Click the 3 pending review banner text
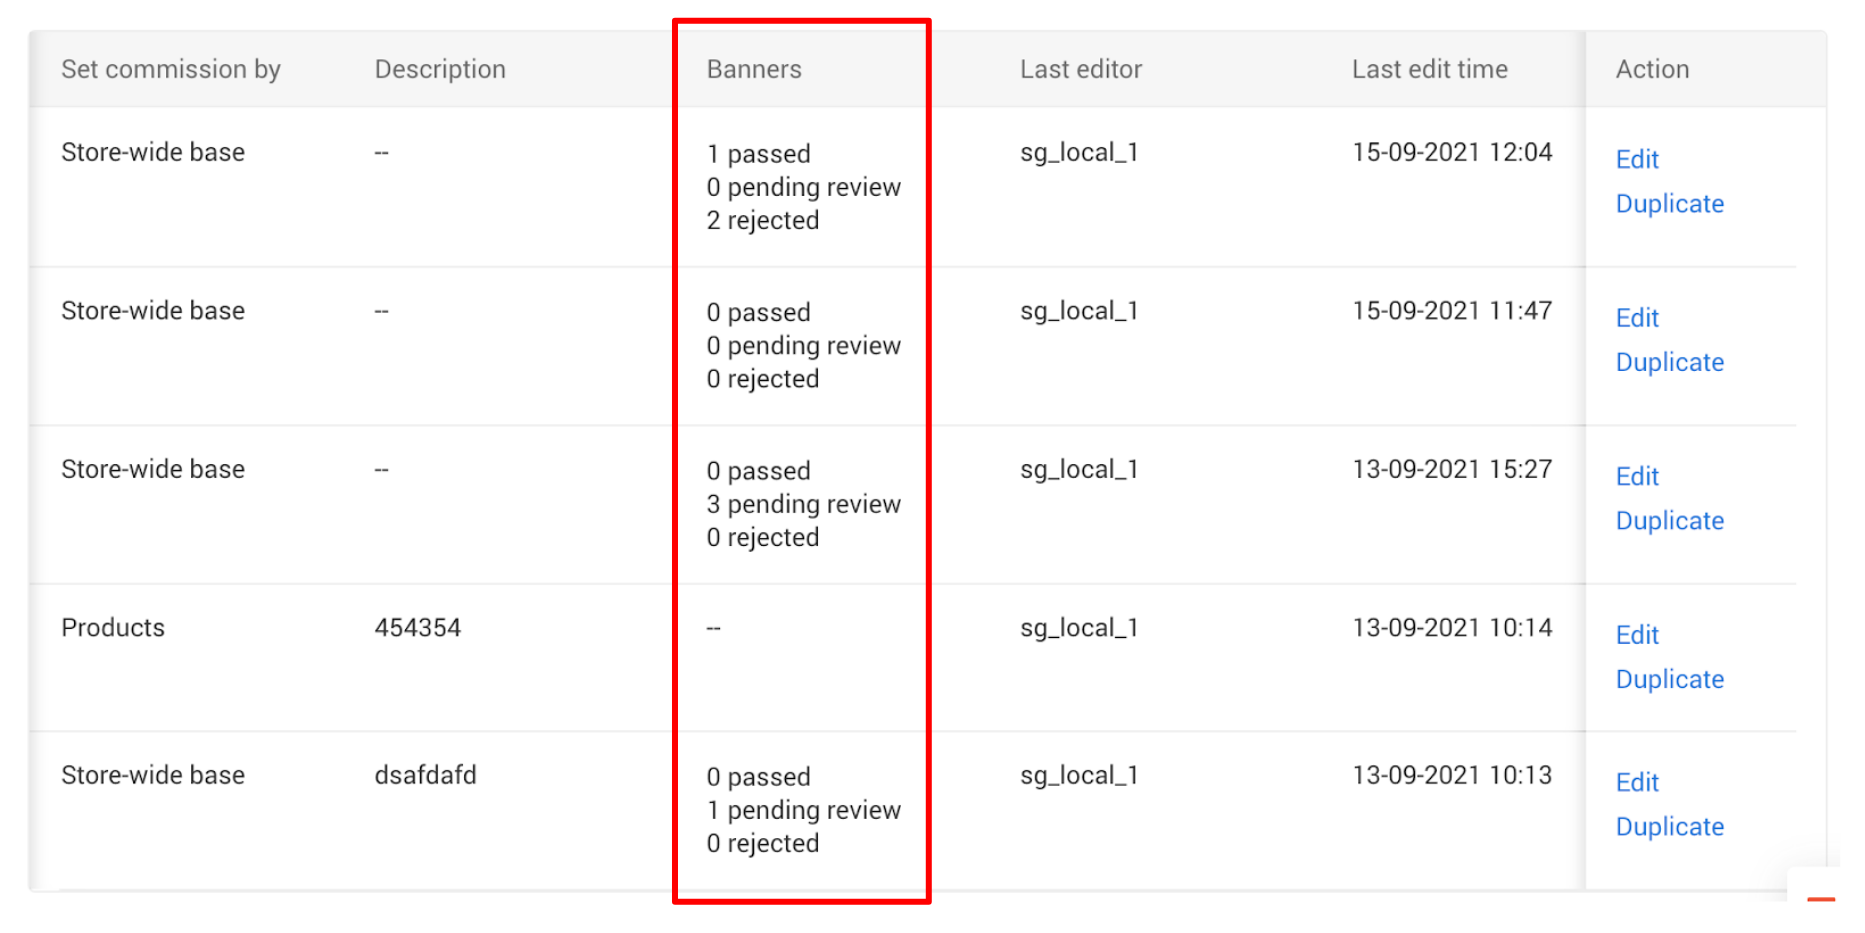Viewport: 1865px width, 933px height. pos(803,504)
